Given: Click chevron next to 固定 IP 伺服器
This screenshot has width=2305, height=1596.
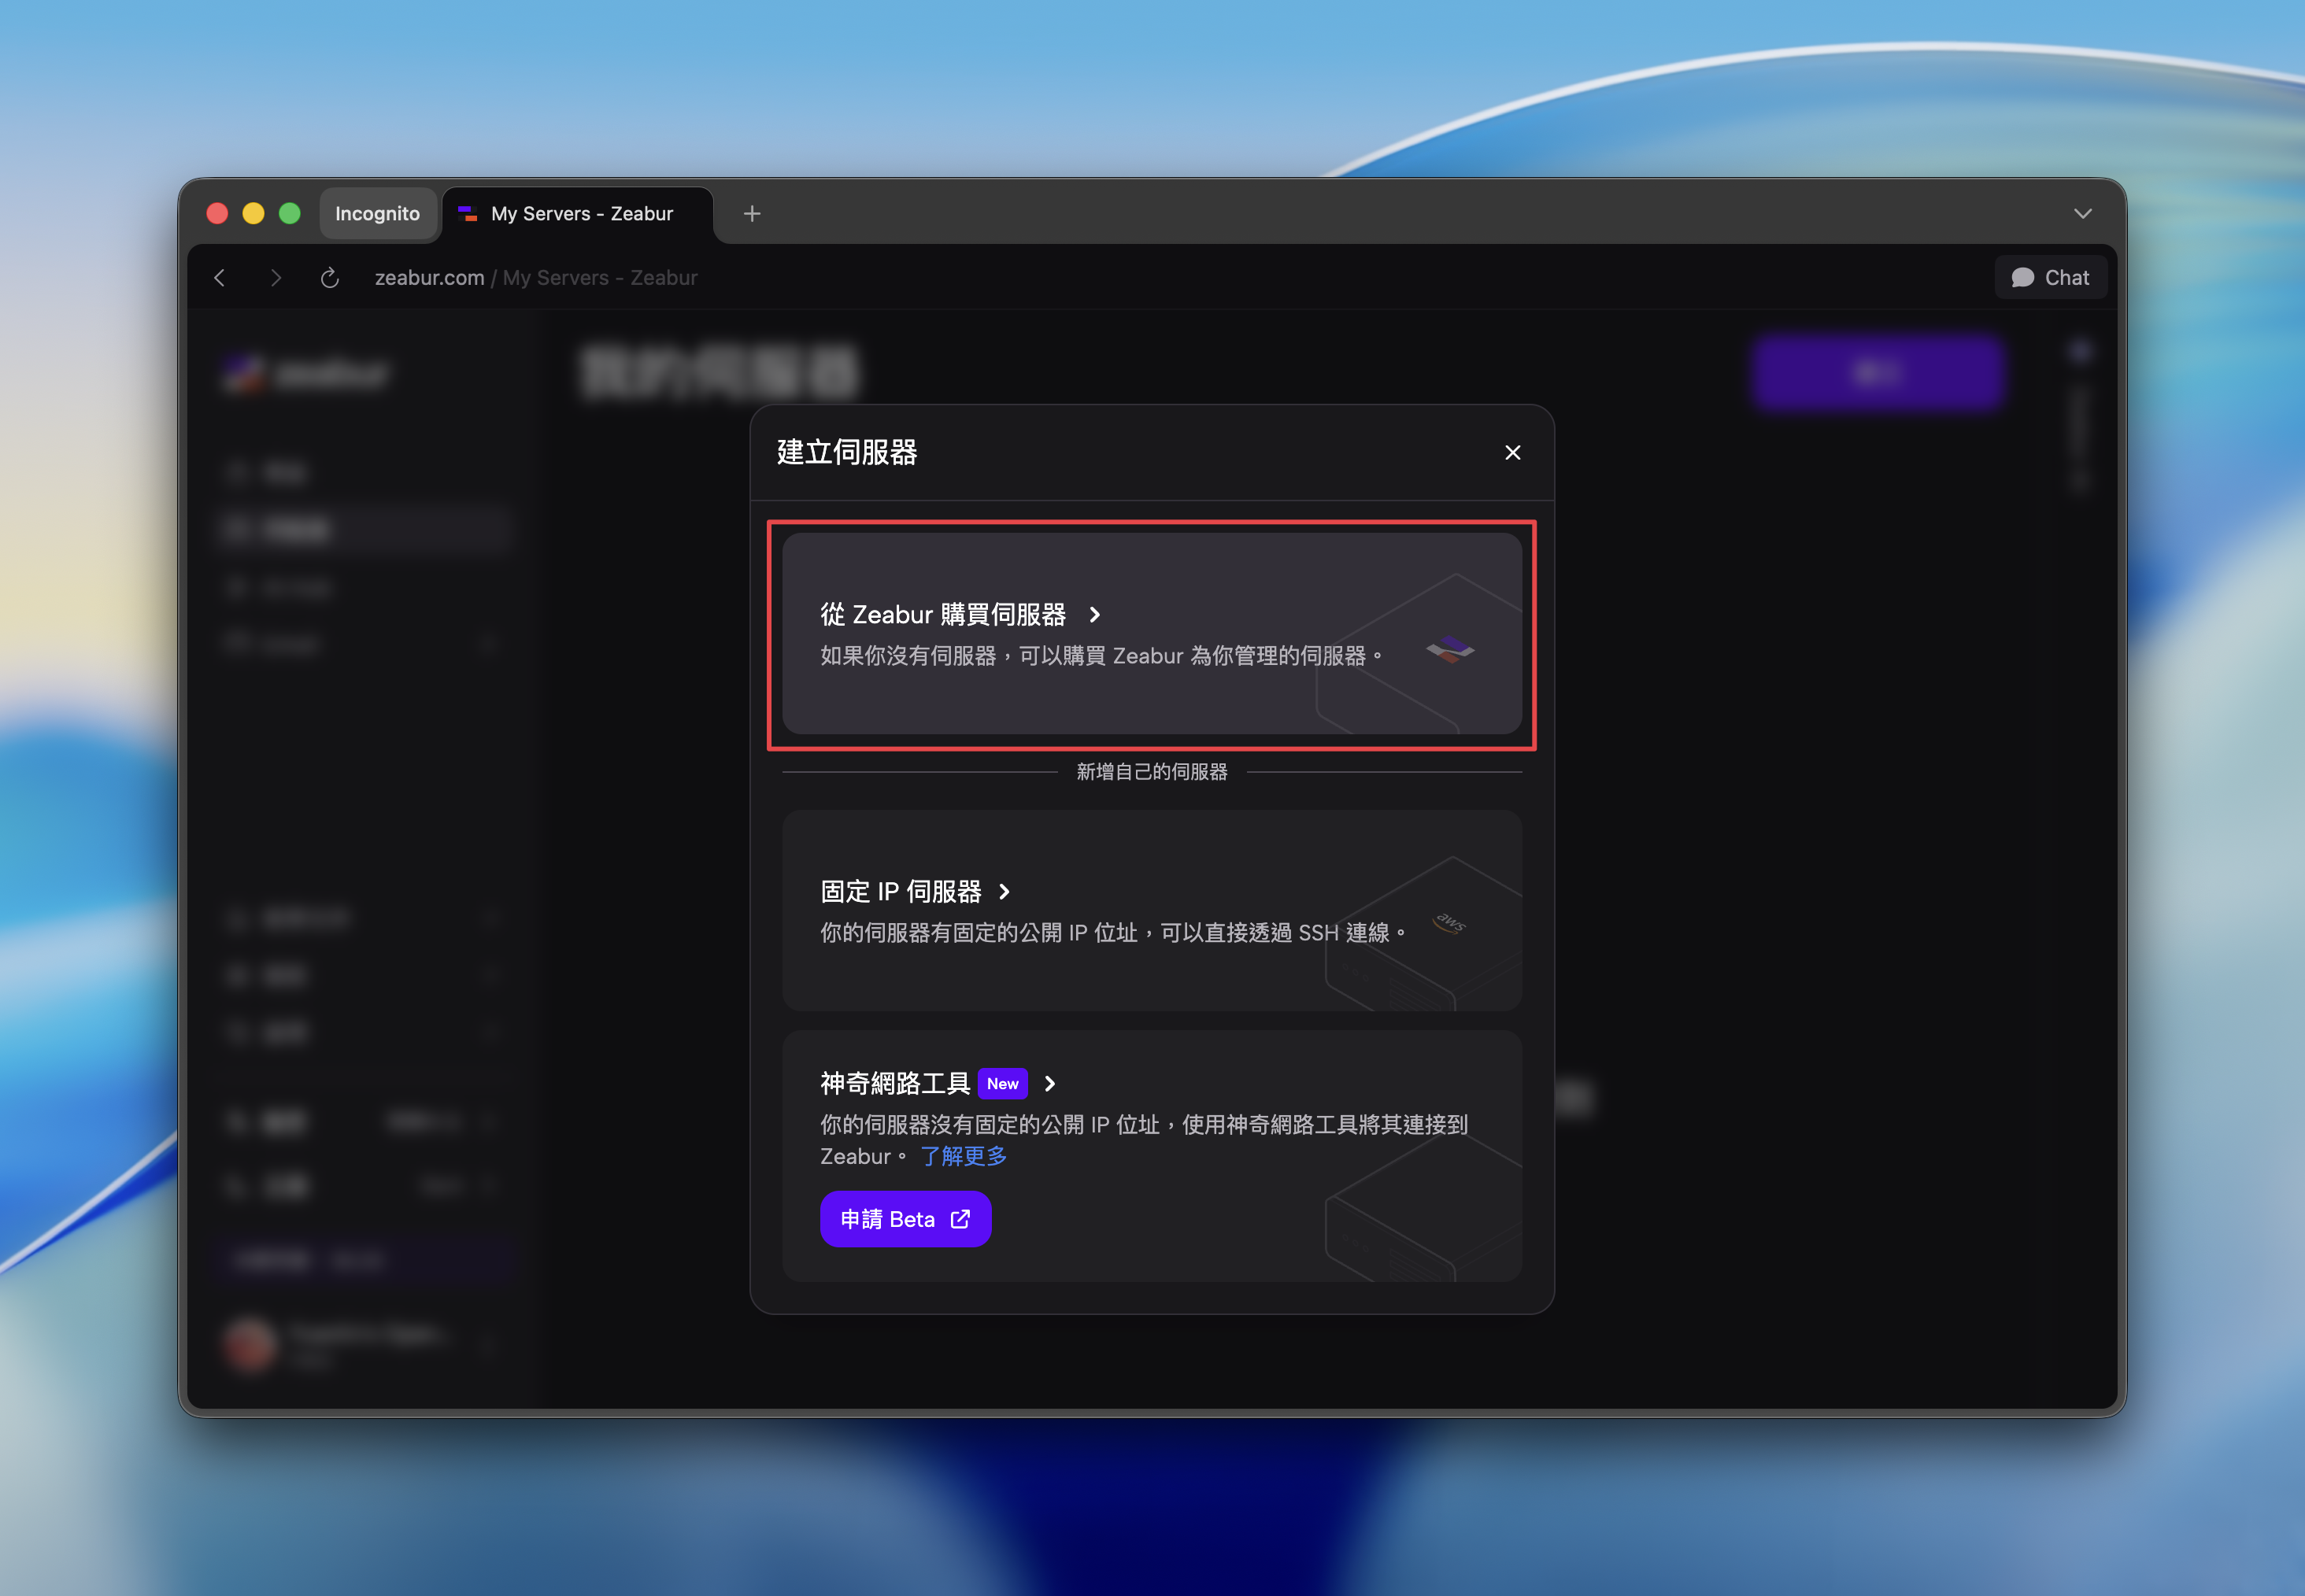Looking at the screenshot, I should tap(1005, 891).
